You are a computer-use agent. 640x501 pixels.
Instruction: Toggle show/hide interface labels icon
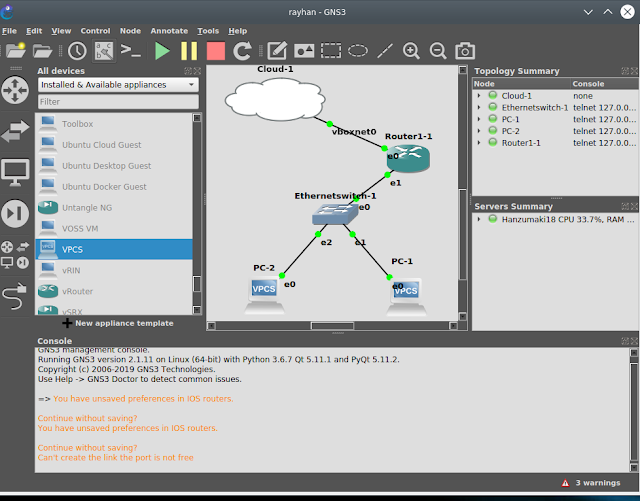(104, 51)
